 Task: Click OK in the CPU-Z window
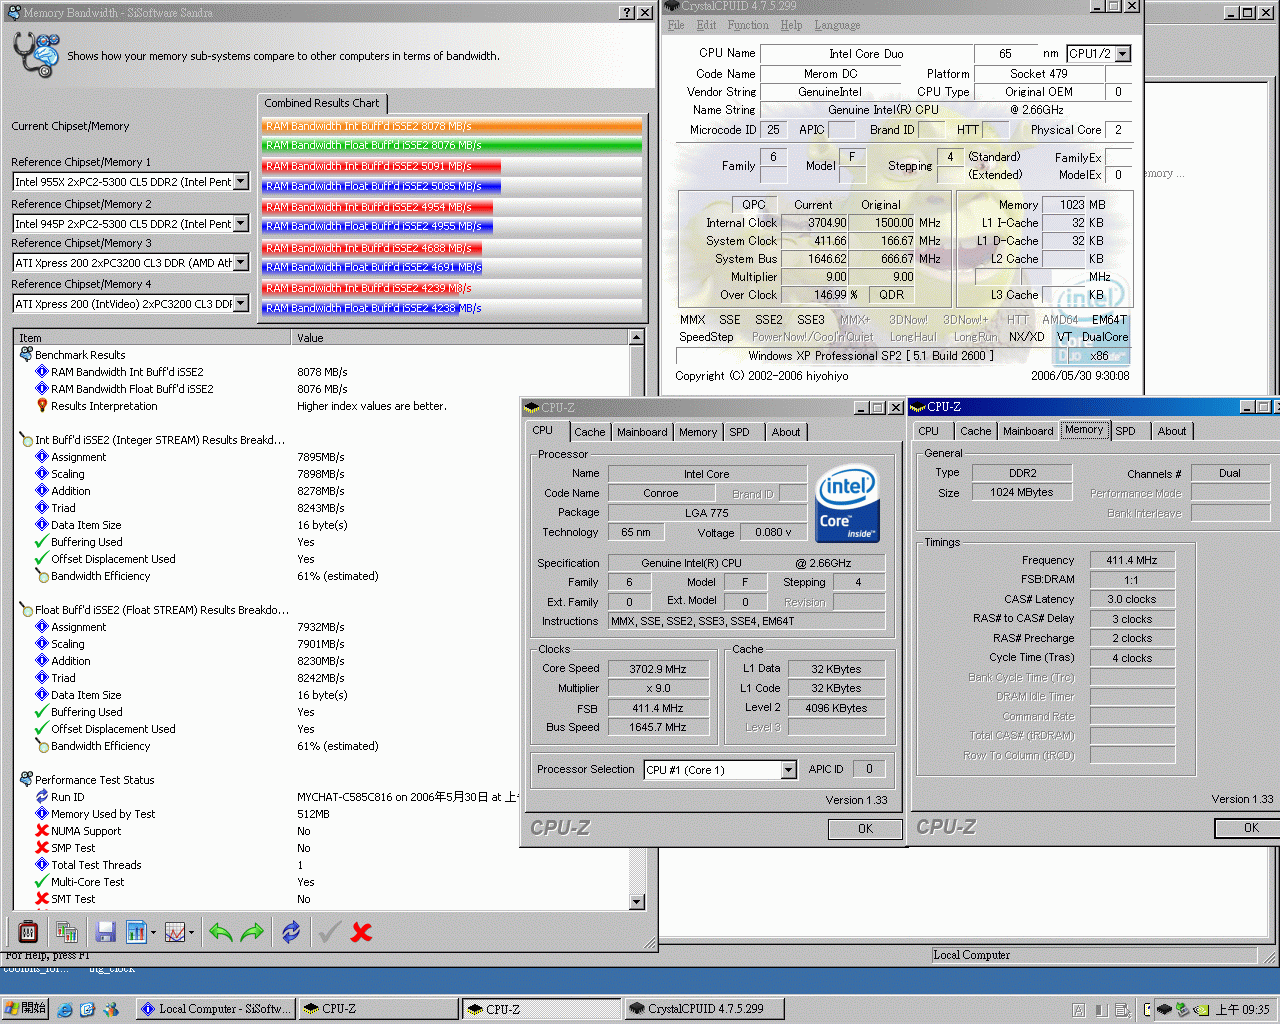tap(864, 828)
